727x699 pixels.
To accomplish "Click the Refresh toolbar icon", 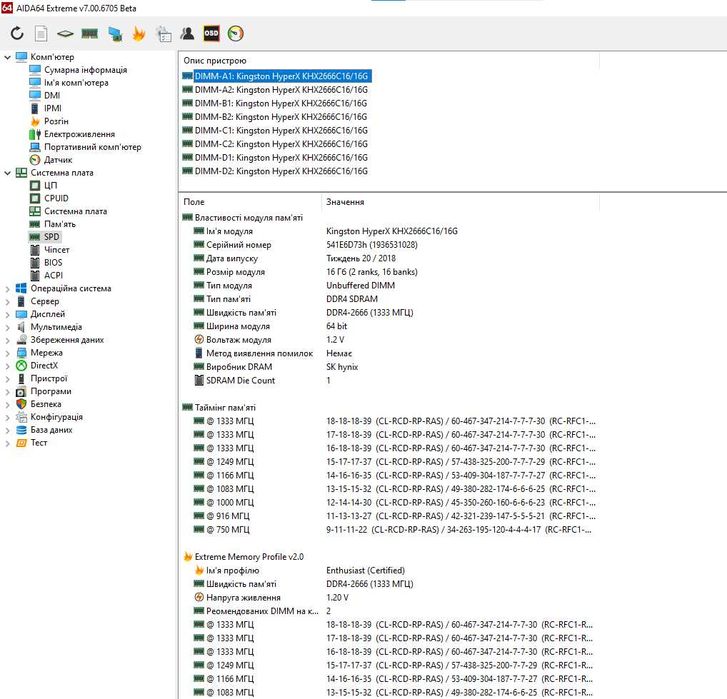I will (x=17, y=33).
